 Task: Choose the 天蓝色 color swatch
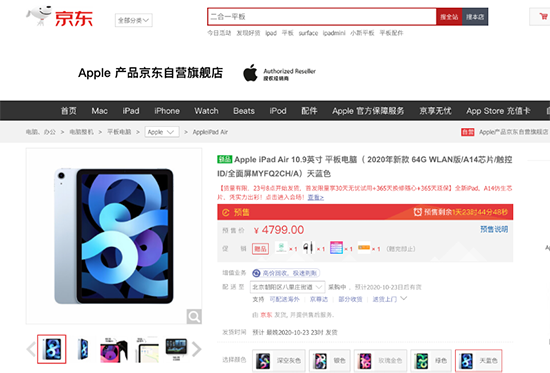(478, 361)
